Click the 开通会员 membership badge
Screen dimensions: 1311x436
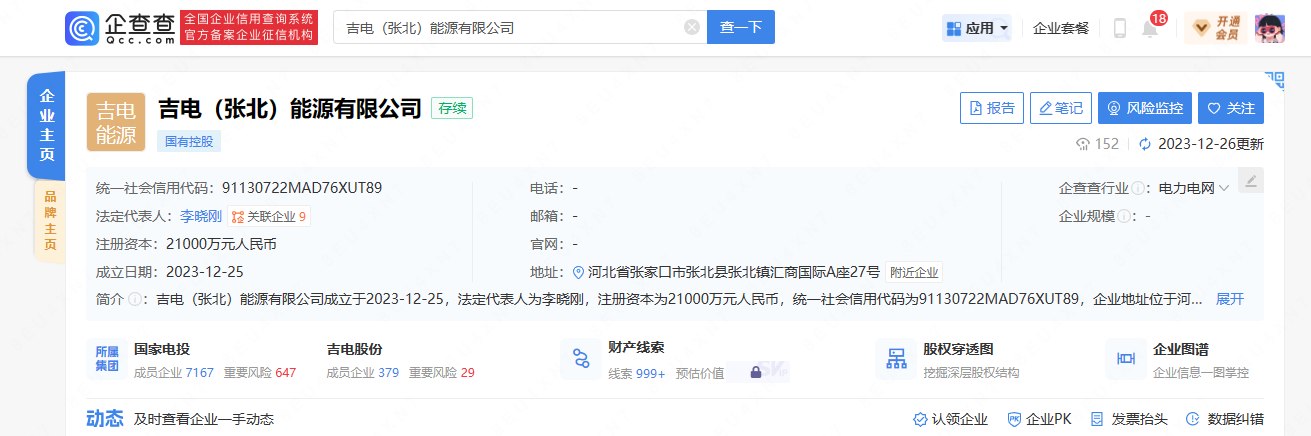(1215, 28)
